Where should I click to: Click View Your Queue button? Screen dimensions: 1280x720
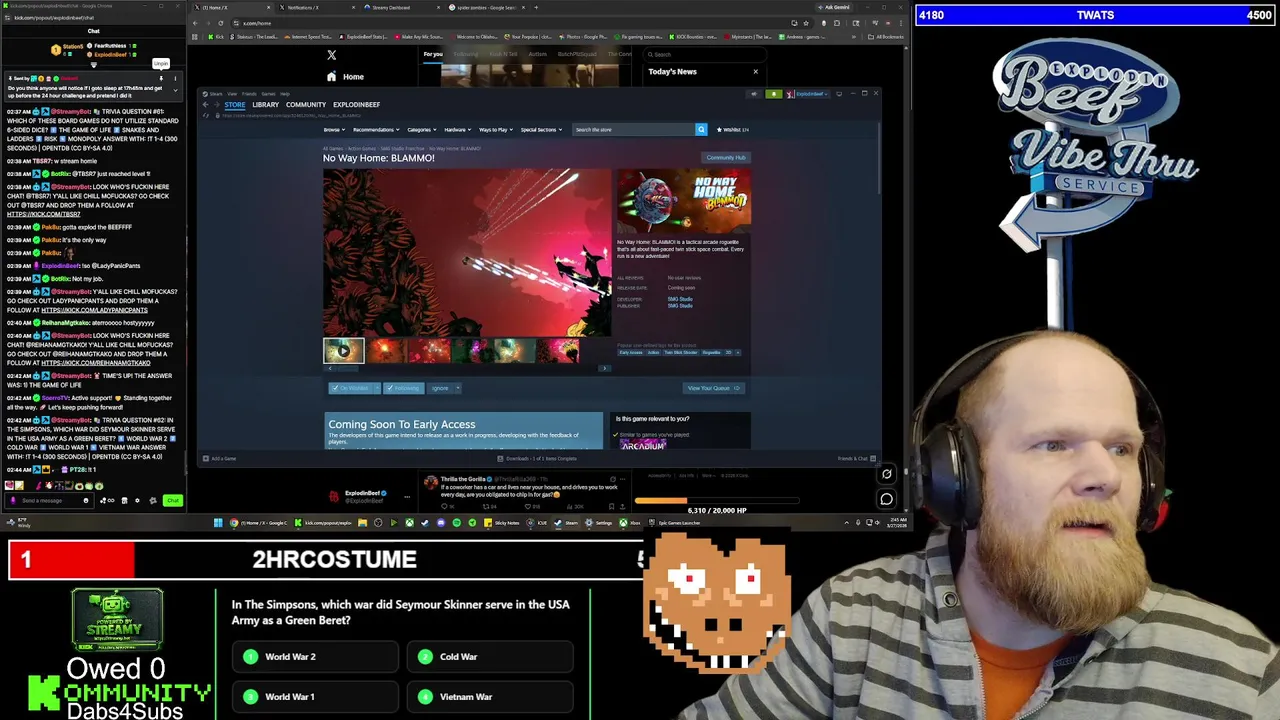point(713,388)
